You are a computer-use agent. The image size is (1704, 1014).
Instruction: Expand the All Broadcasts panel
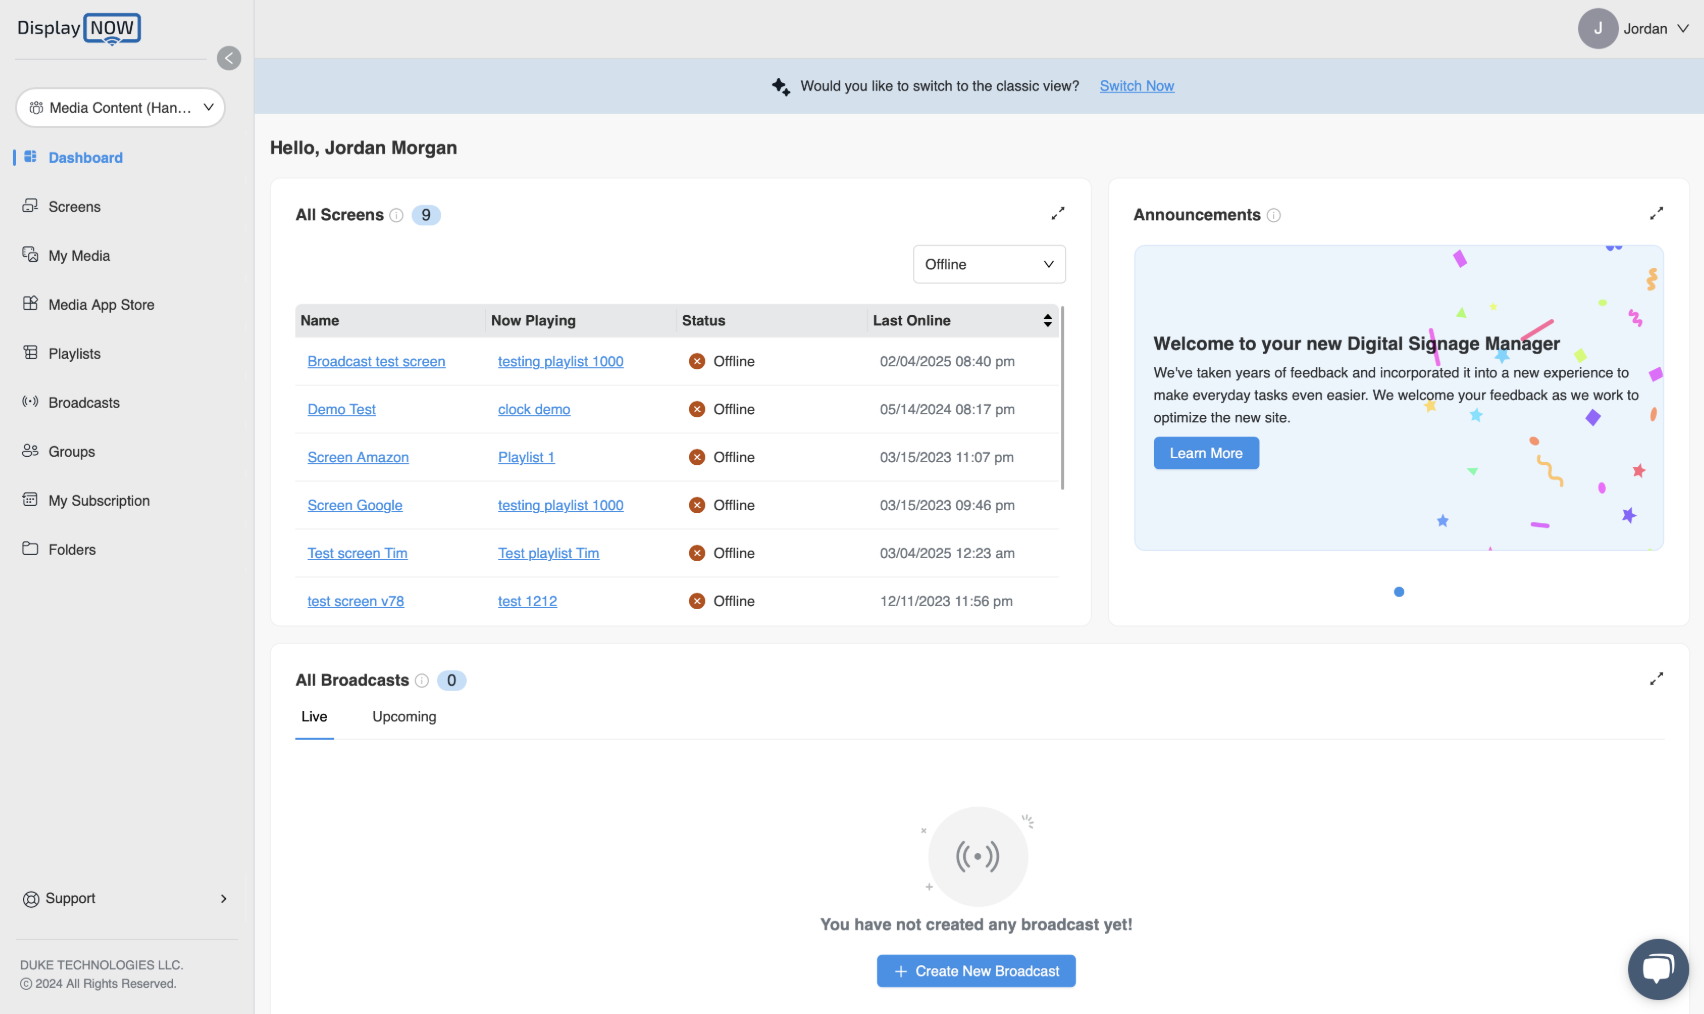[1656, 679]
